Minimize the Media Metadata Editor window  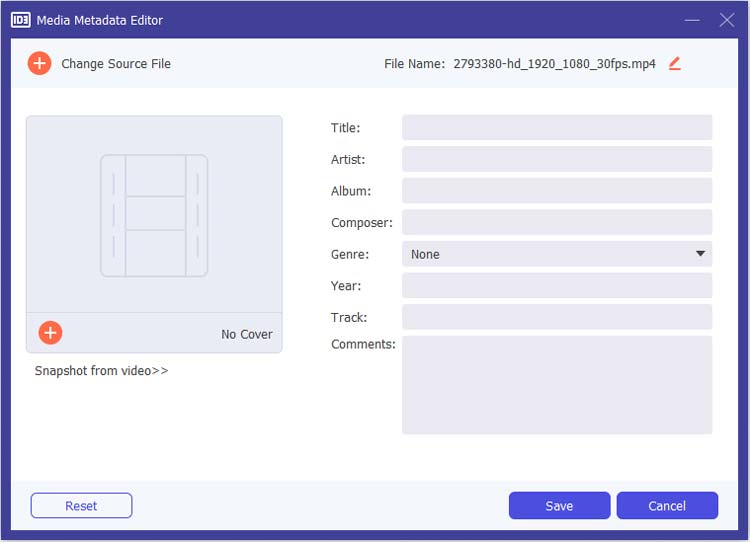click(x=692, y=20)
